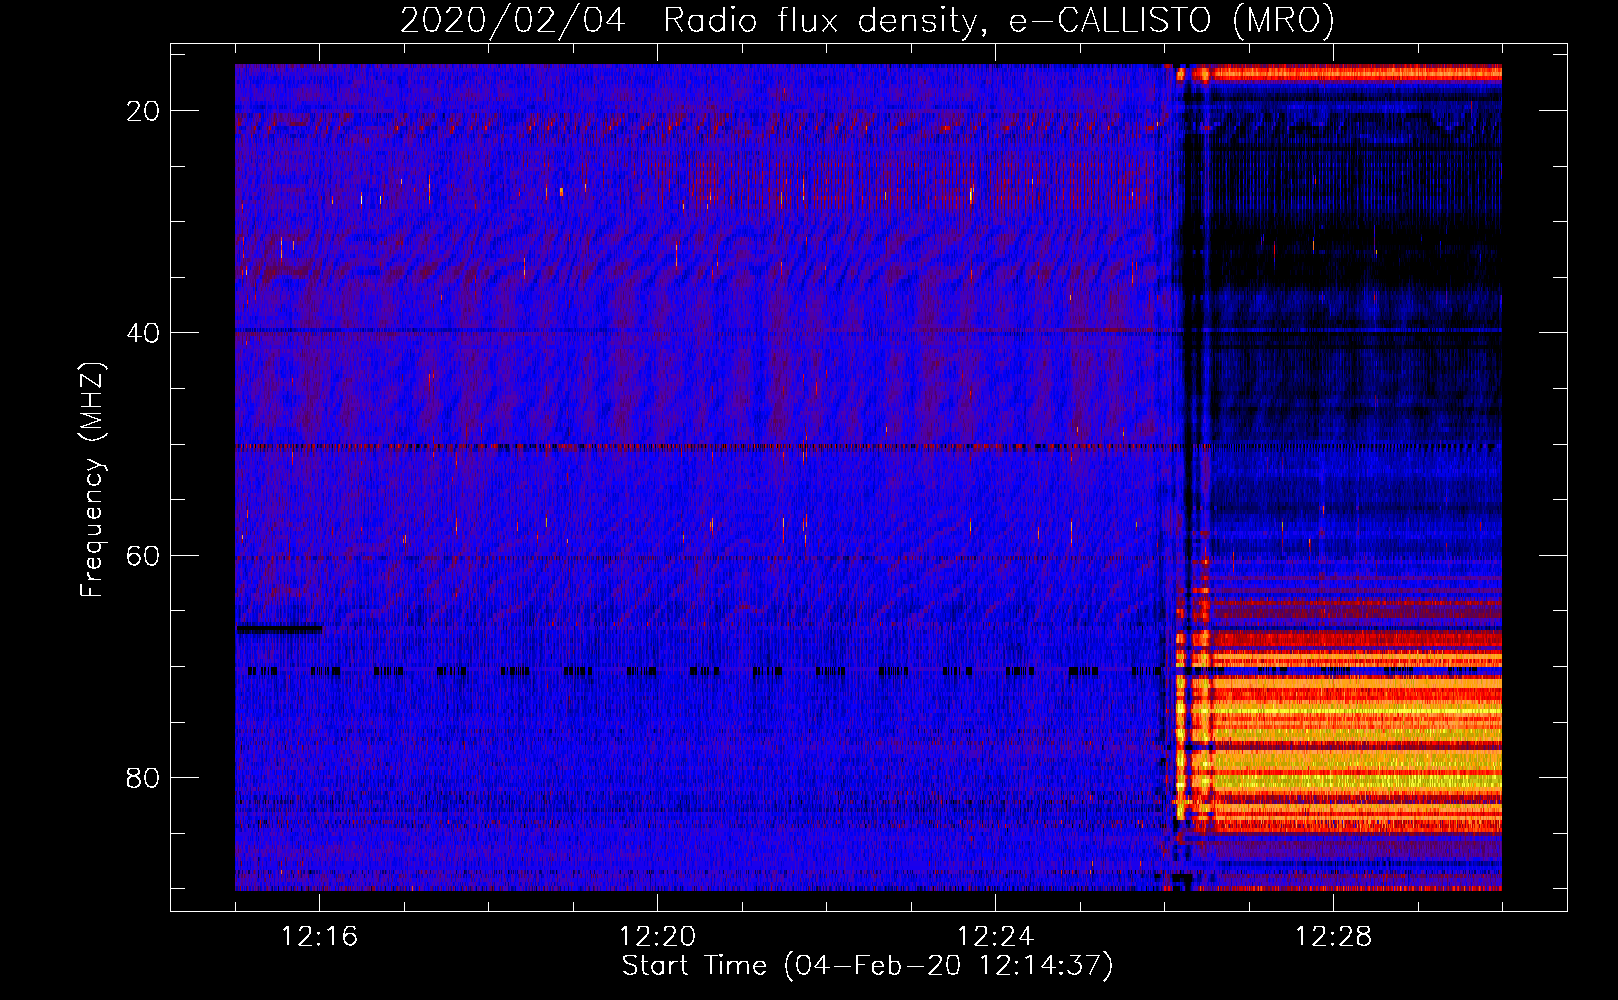Click the short black bar near 67 MHz
The image size is (1618, 1000).
279,629
